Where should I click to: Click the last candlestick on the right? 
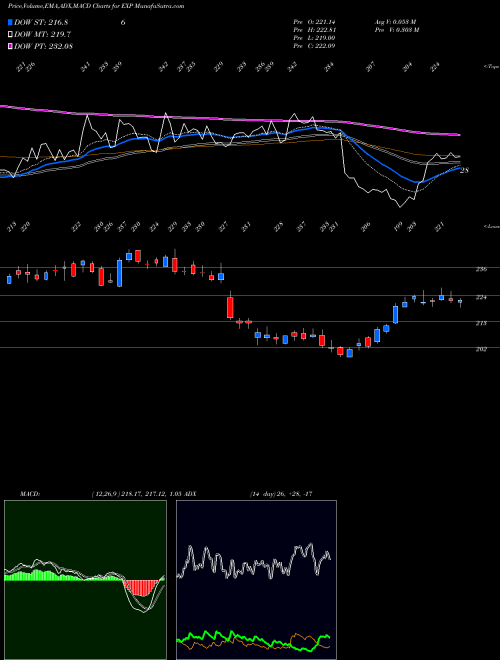coord(460,302)
